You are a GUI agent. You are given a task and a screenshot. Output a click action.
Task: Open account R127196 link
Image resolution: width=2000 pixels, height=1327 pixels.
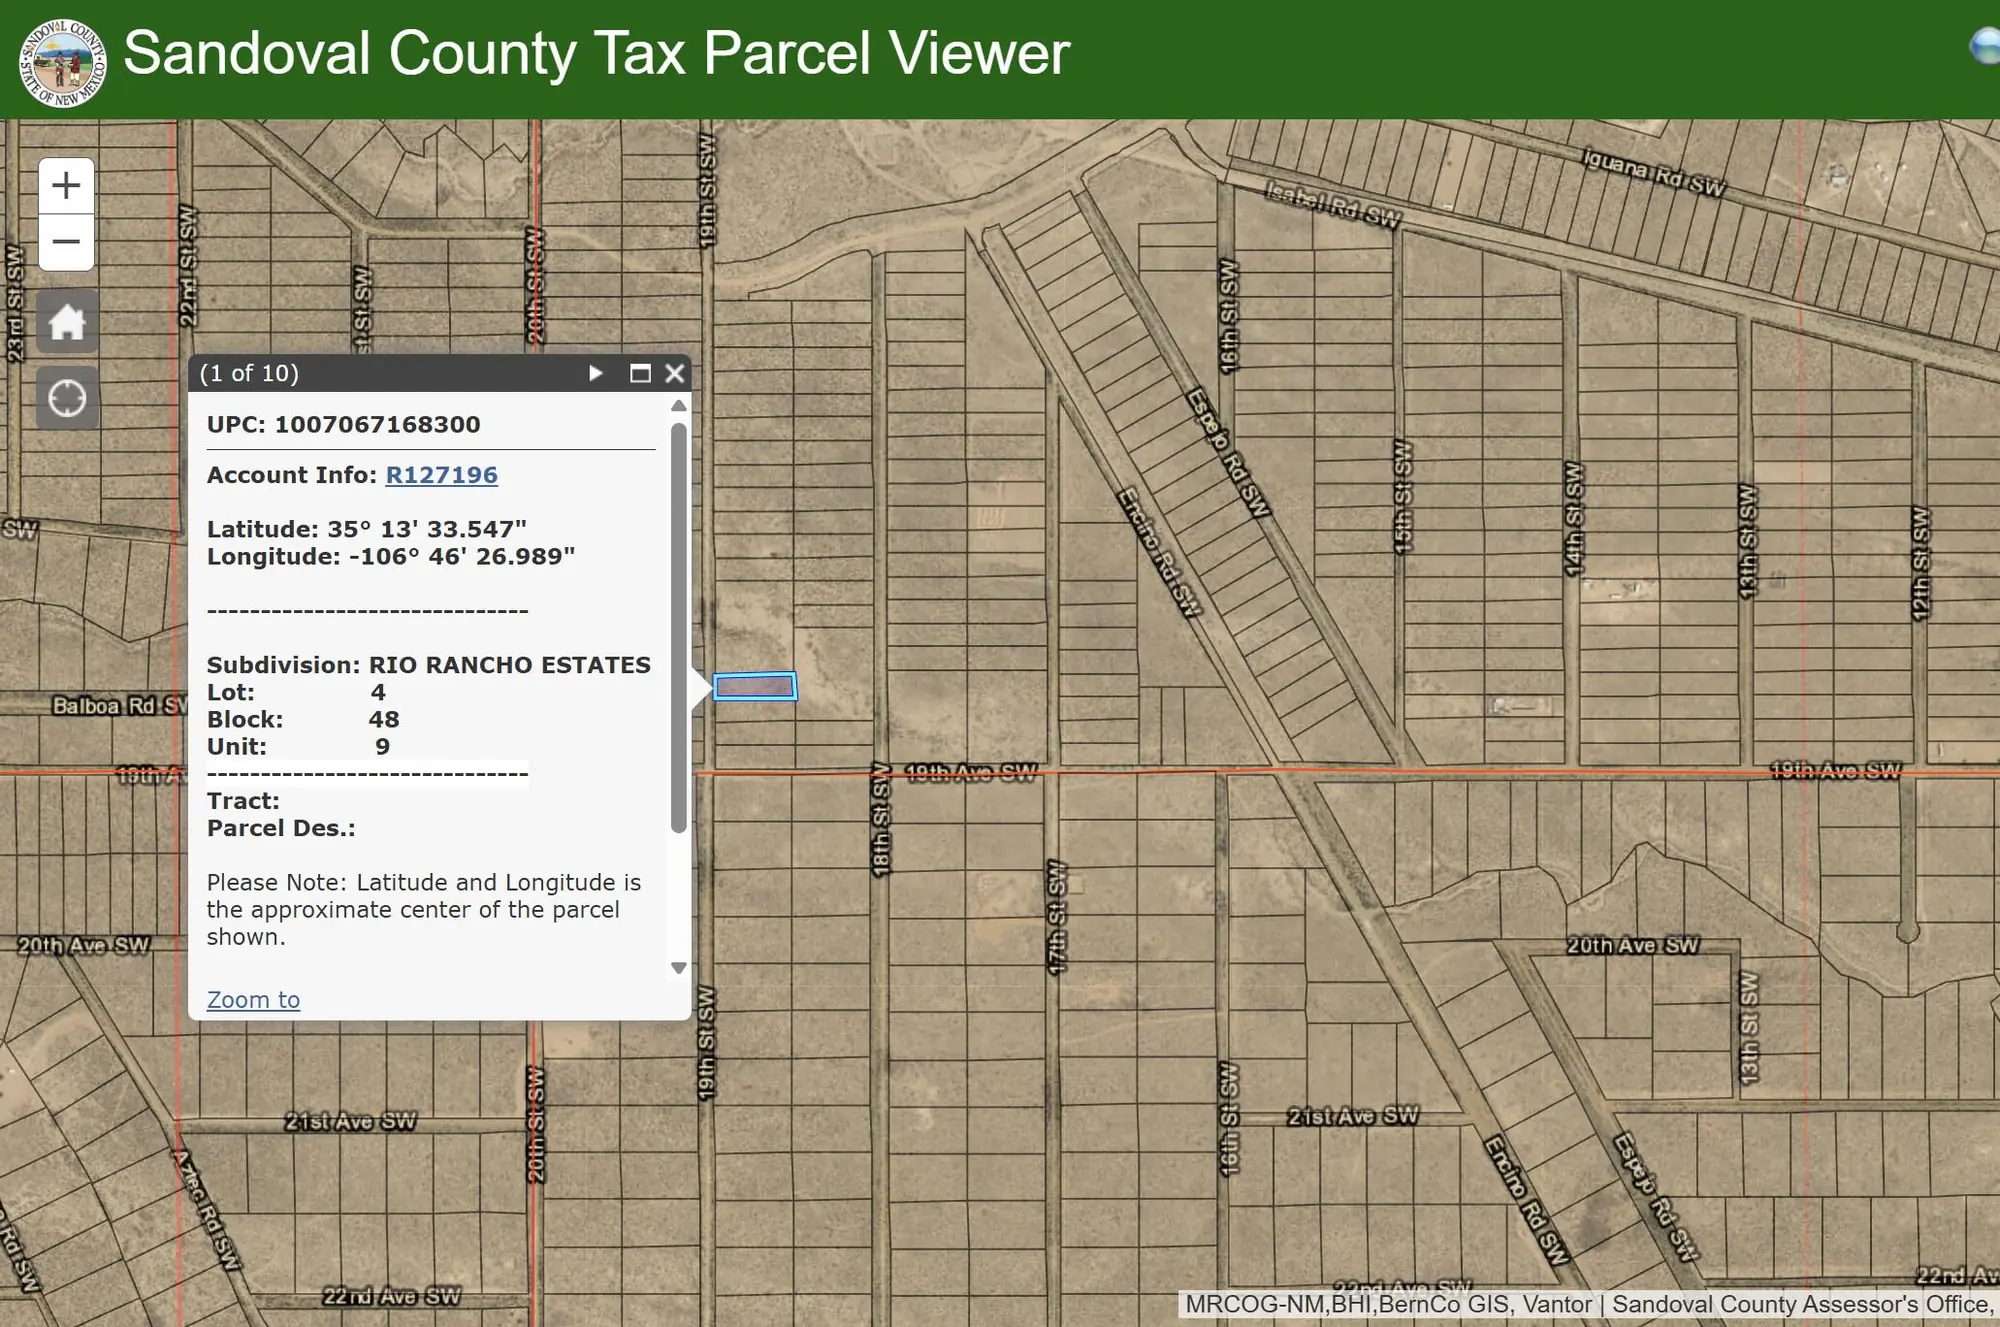pyautogui.click(x=441, y=475)
